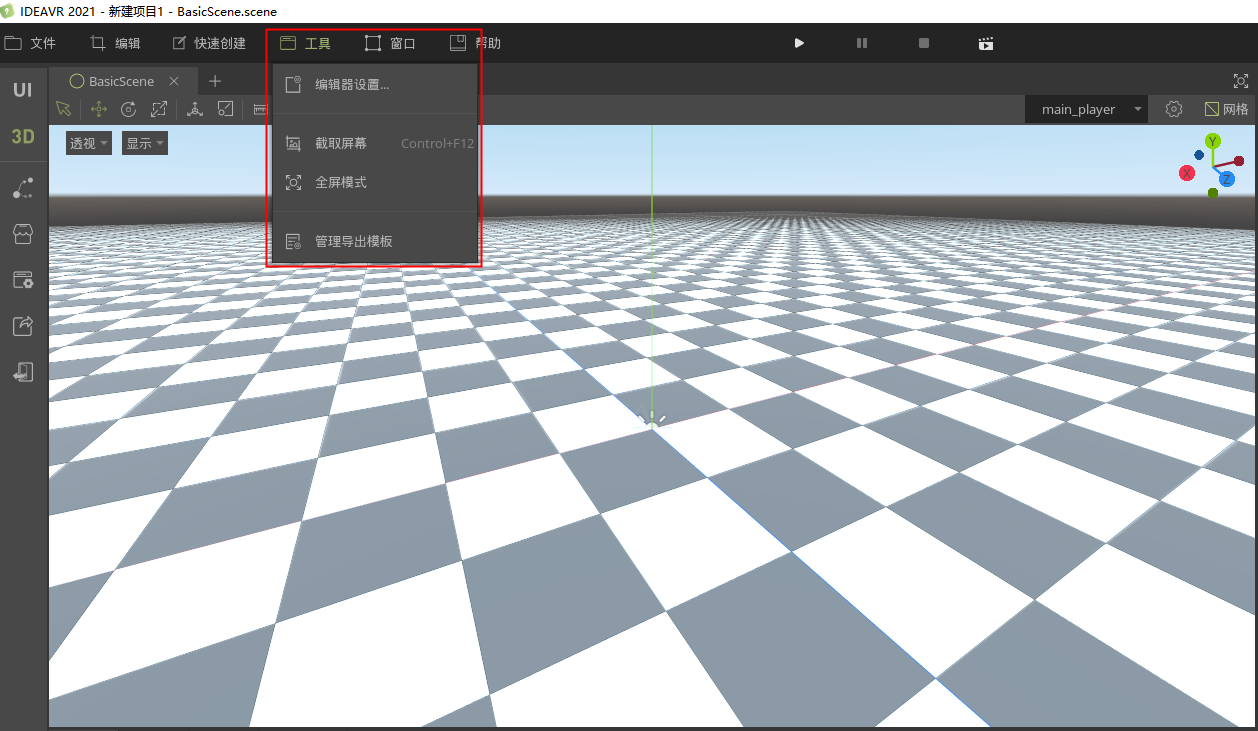1258x731 pixels.
Task: Toggle viewport maximize icon at top right
Action: click(x=1241, y=81)
